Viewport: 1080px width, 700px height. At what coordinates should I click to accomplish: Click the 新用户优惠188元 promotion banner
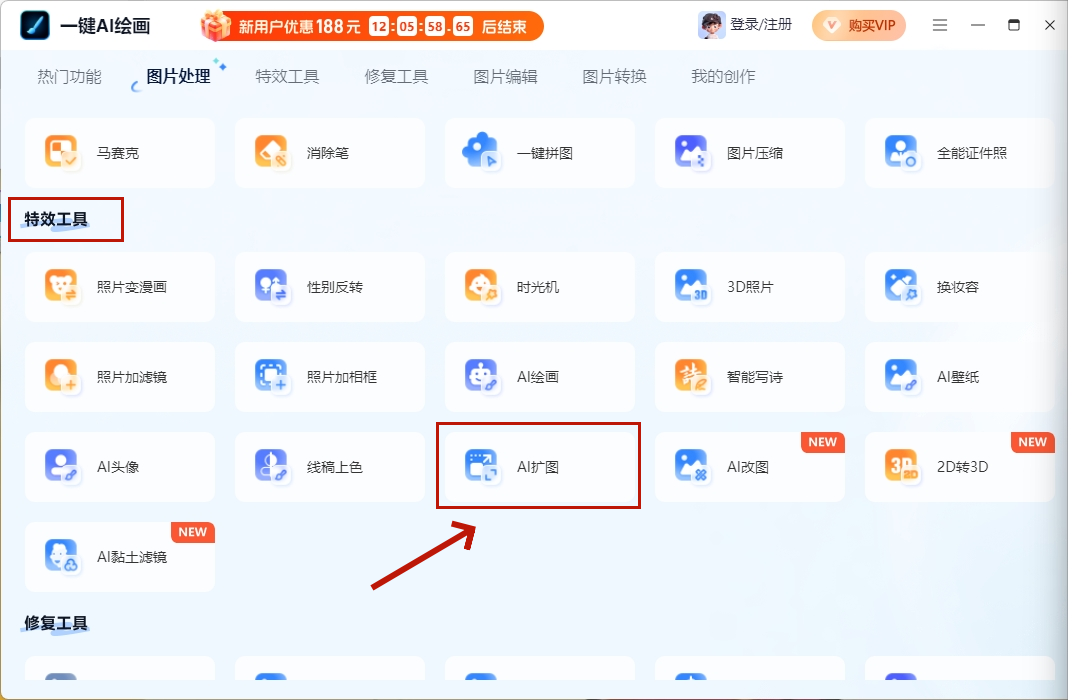372,26
